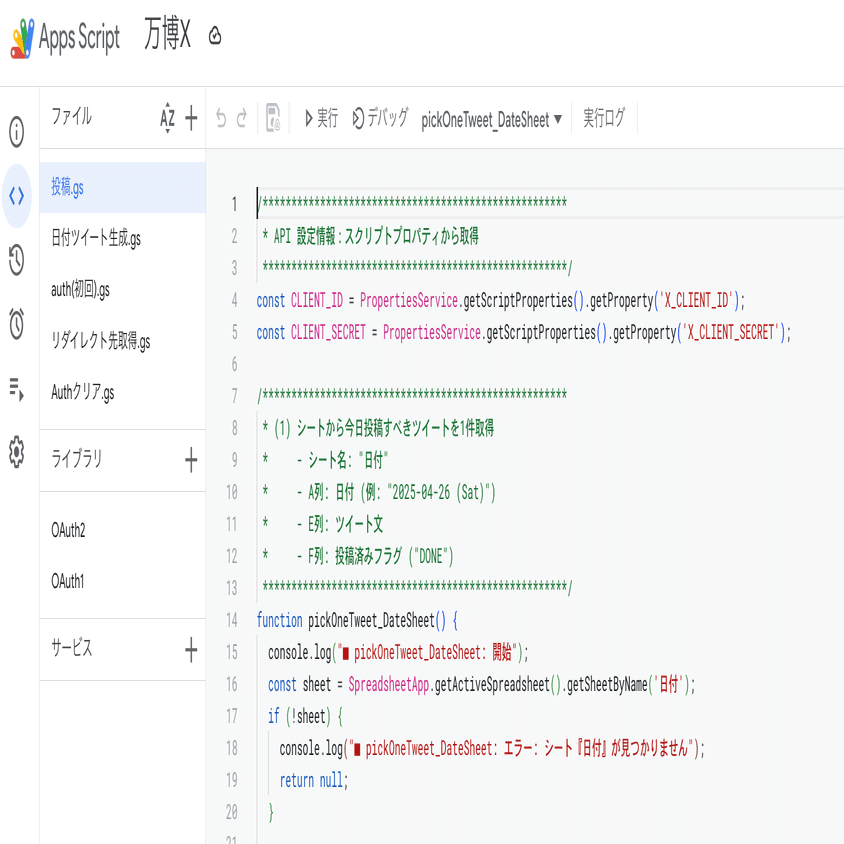Open the Triggers alarm clock icon
The width and height of the screenshot is (844, 844).
coord(17,324)
